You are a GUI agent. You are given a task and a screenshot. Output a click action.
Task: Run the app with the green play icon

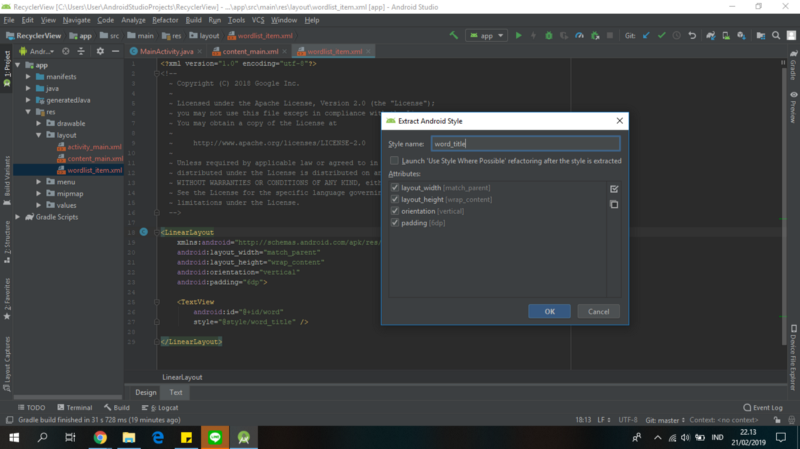point(518,36)
